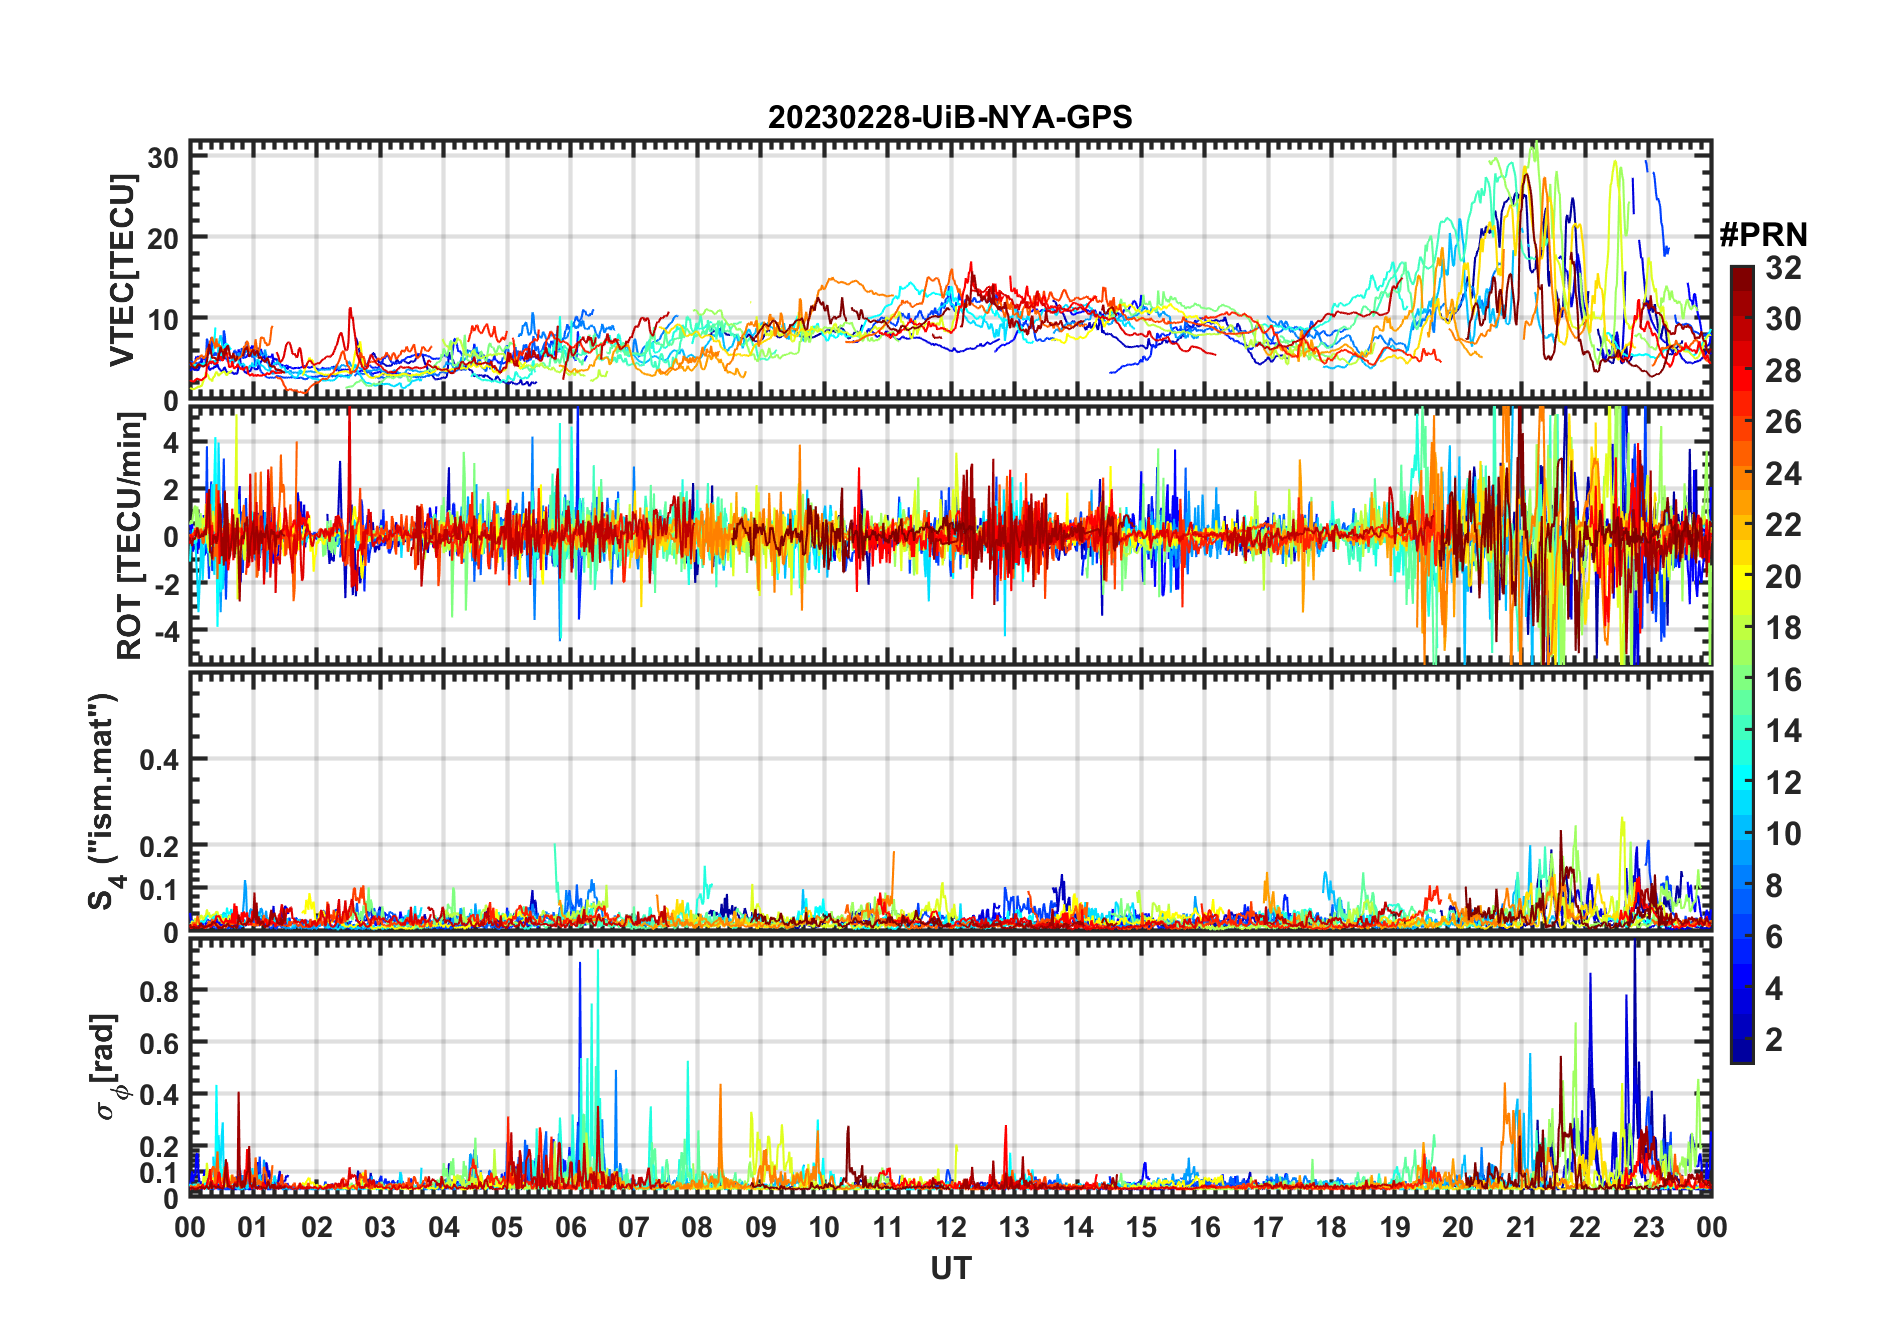Select ROT y-axis tick label "-4"
1902x1330 pixels.
(x=165, y=631)
